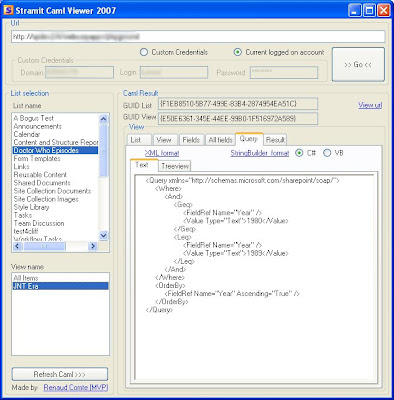Click the list name horizontal scrollbar thumb
This screenshot has width=394, height=400.
pyautogui.click(x=44, y=246)
